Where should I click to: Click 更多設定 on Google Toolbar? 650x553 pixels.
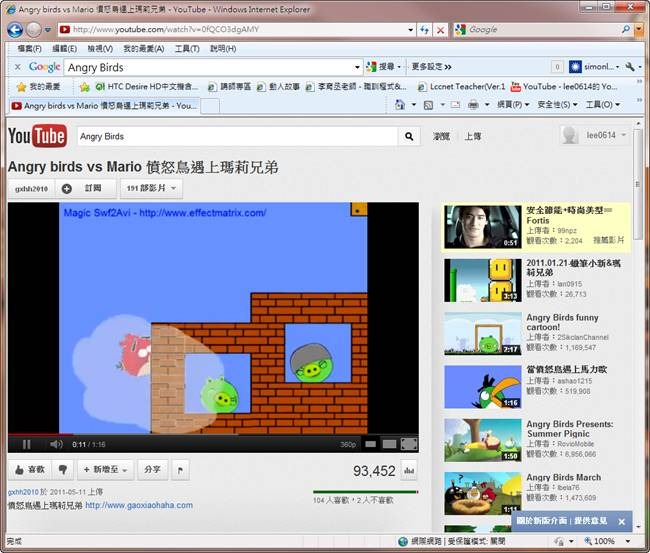click(x=431, y=67)
